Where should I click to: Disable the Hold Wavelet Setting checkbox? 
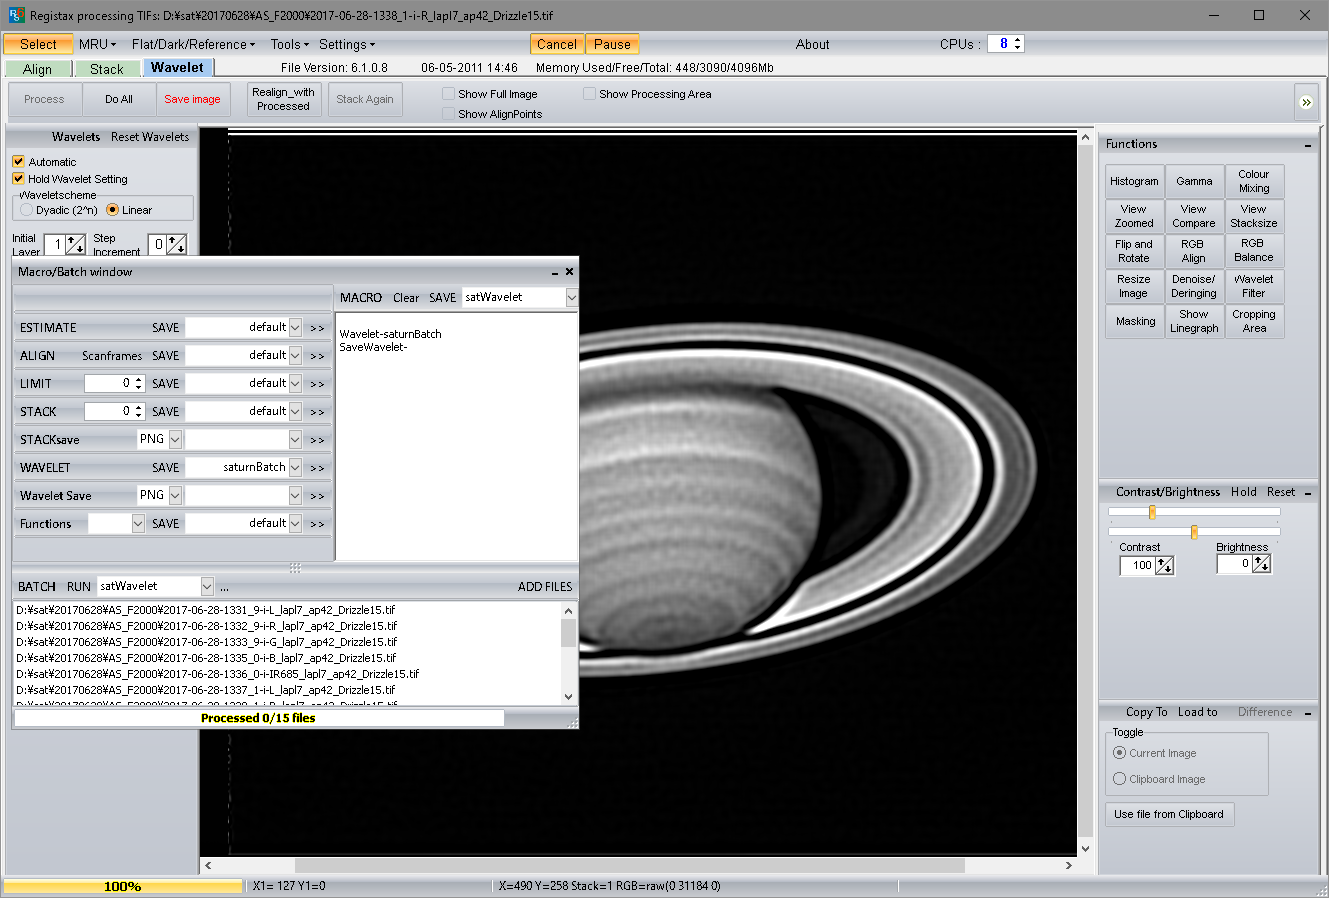click(17, 178)
